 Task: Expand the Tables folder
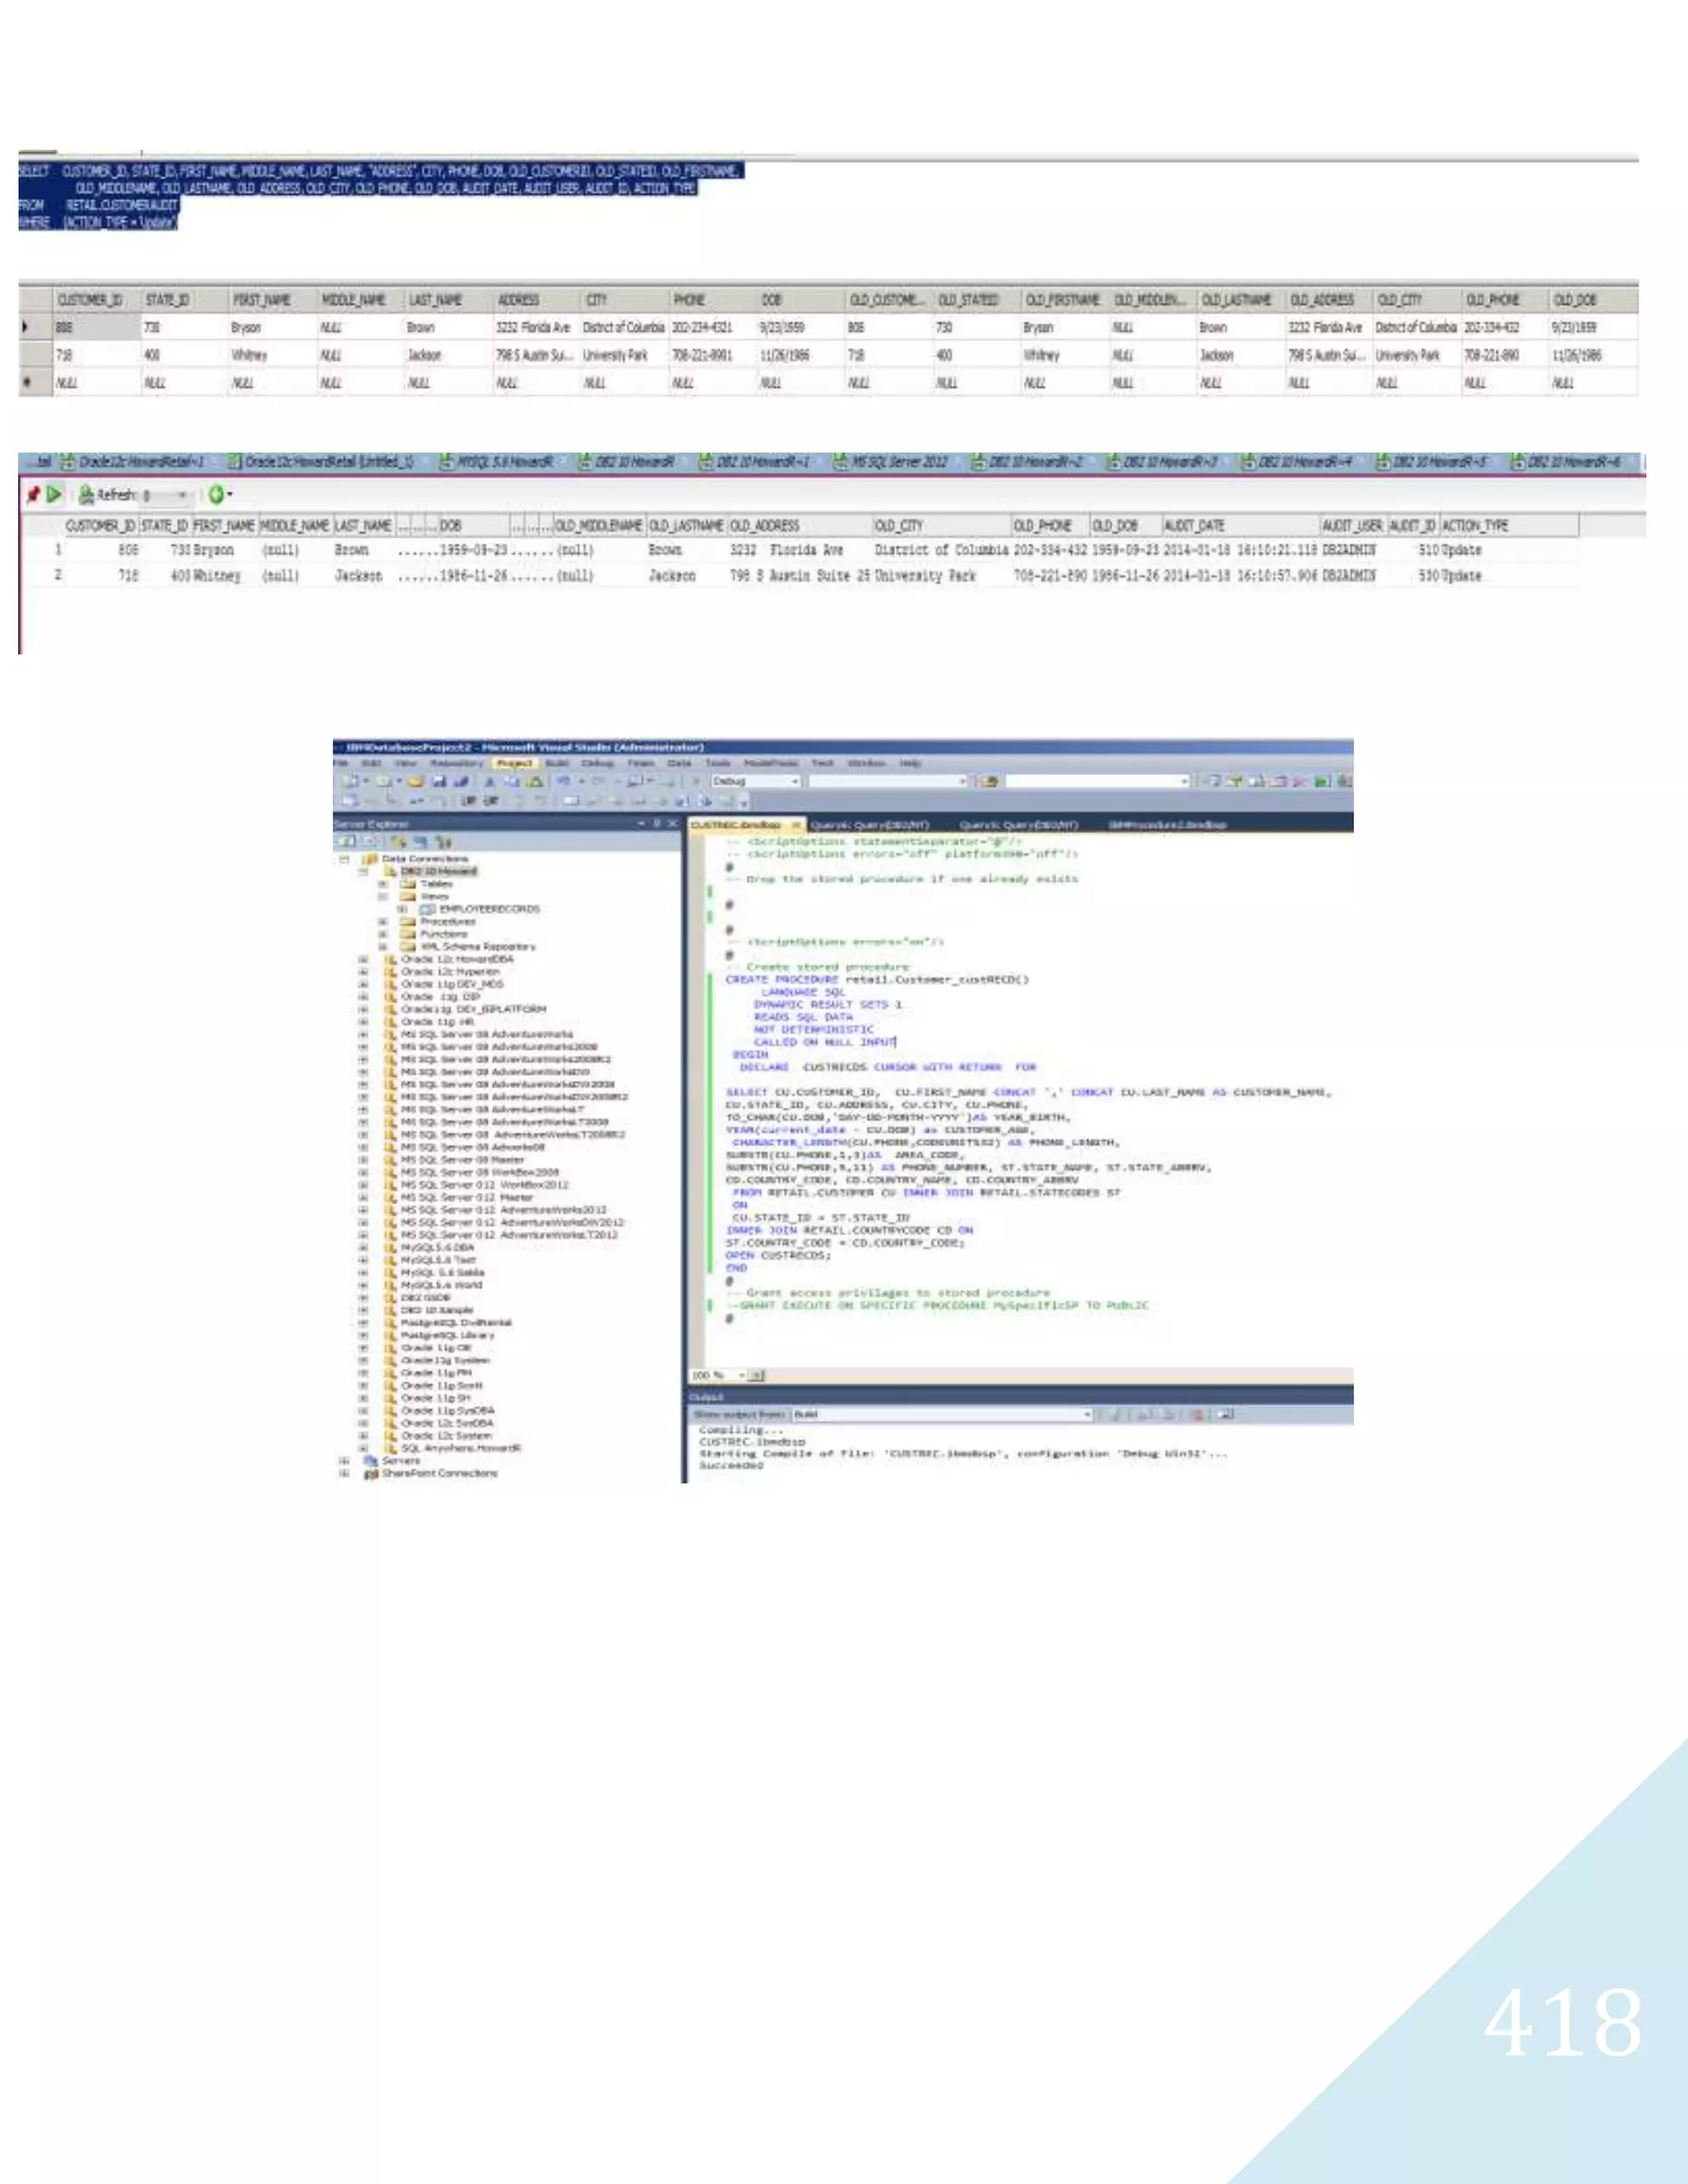click(383, 884)
